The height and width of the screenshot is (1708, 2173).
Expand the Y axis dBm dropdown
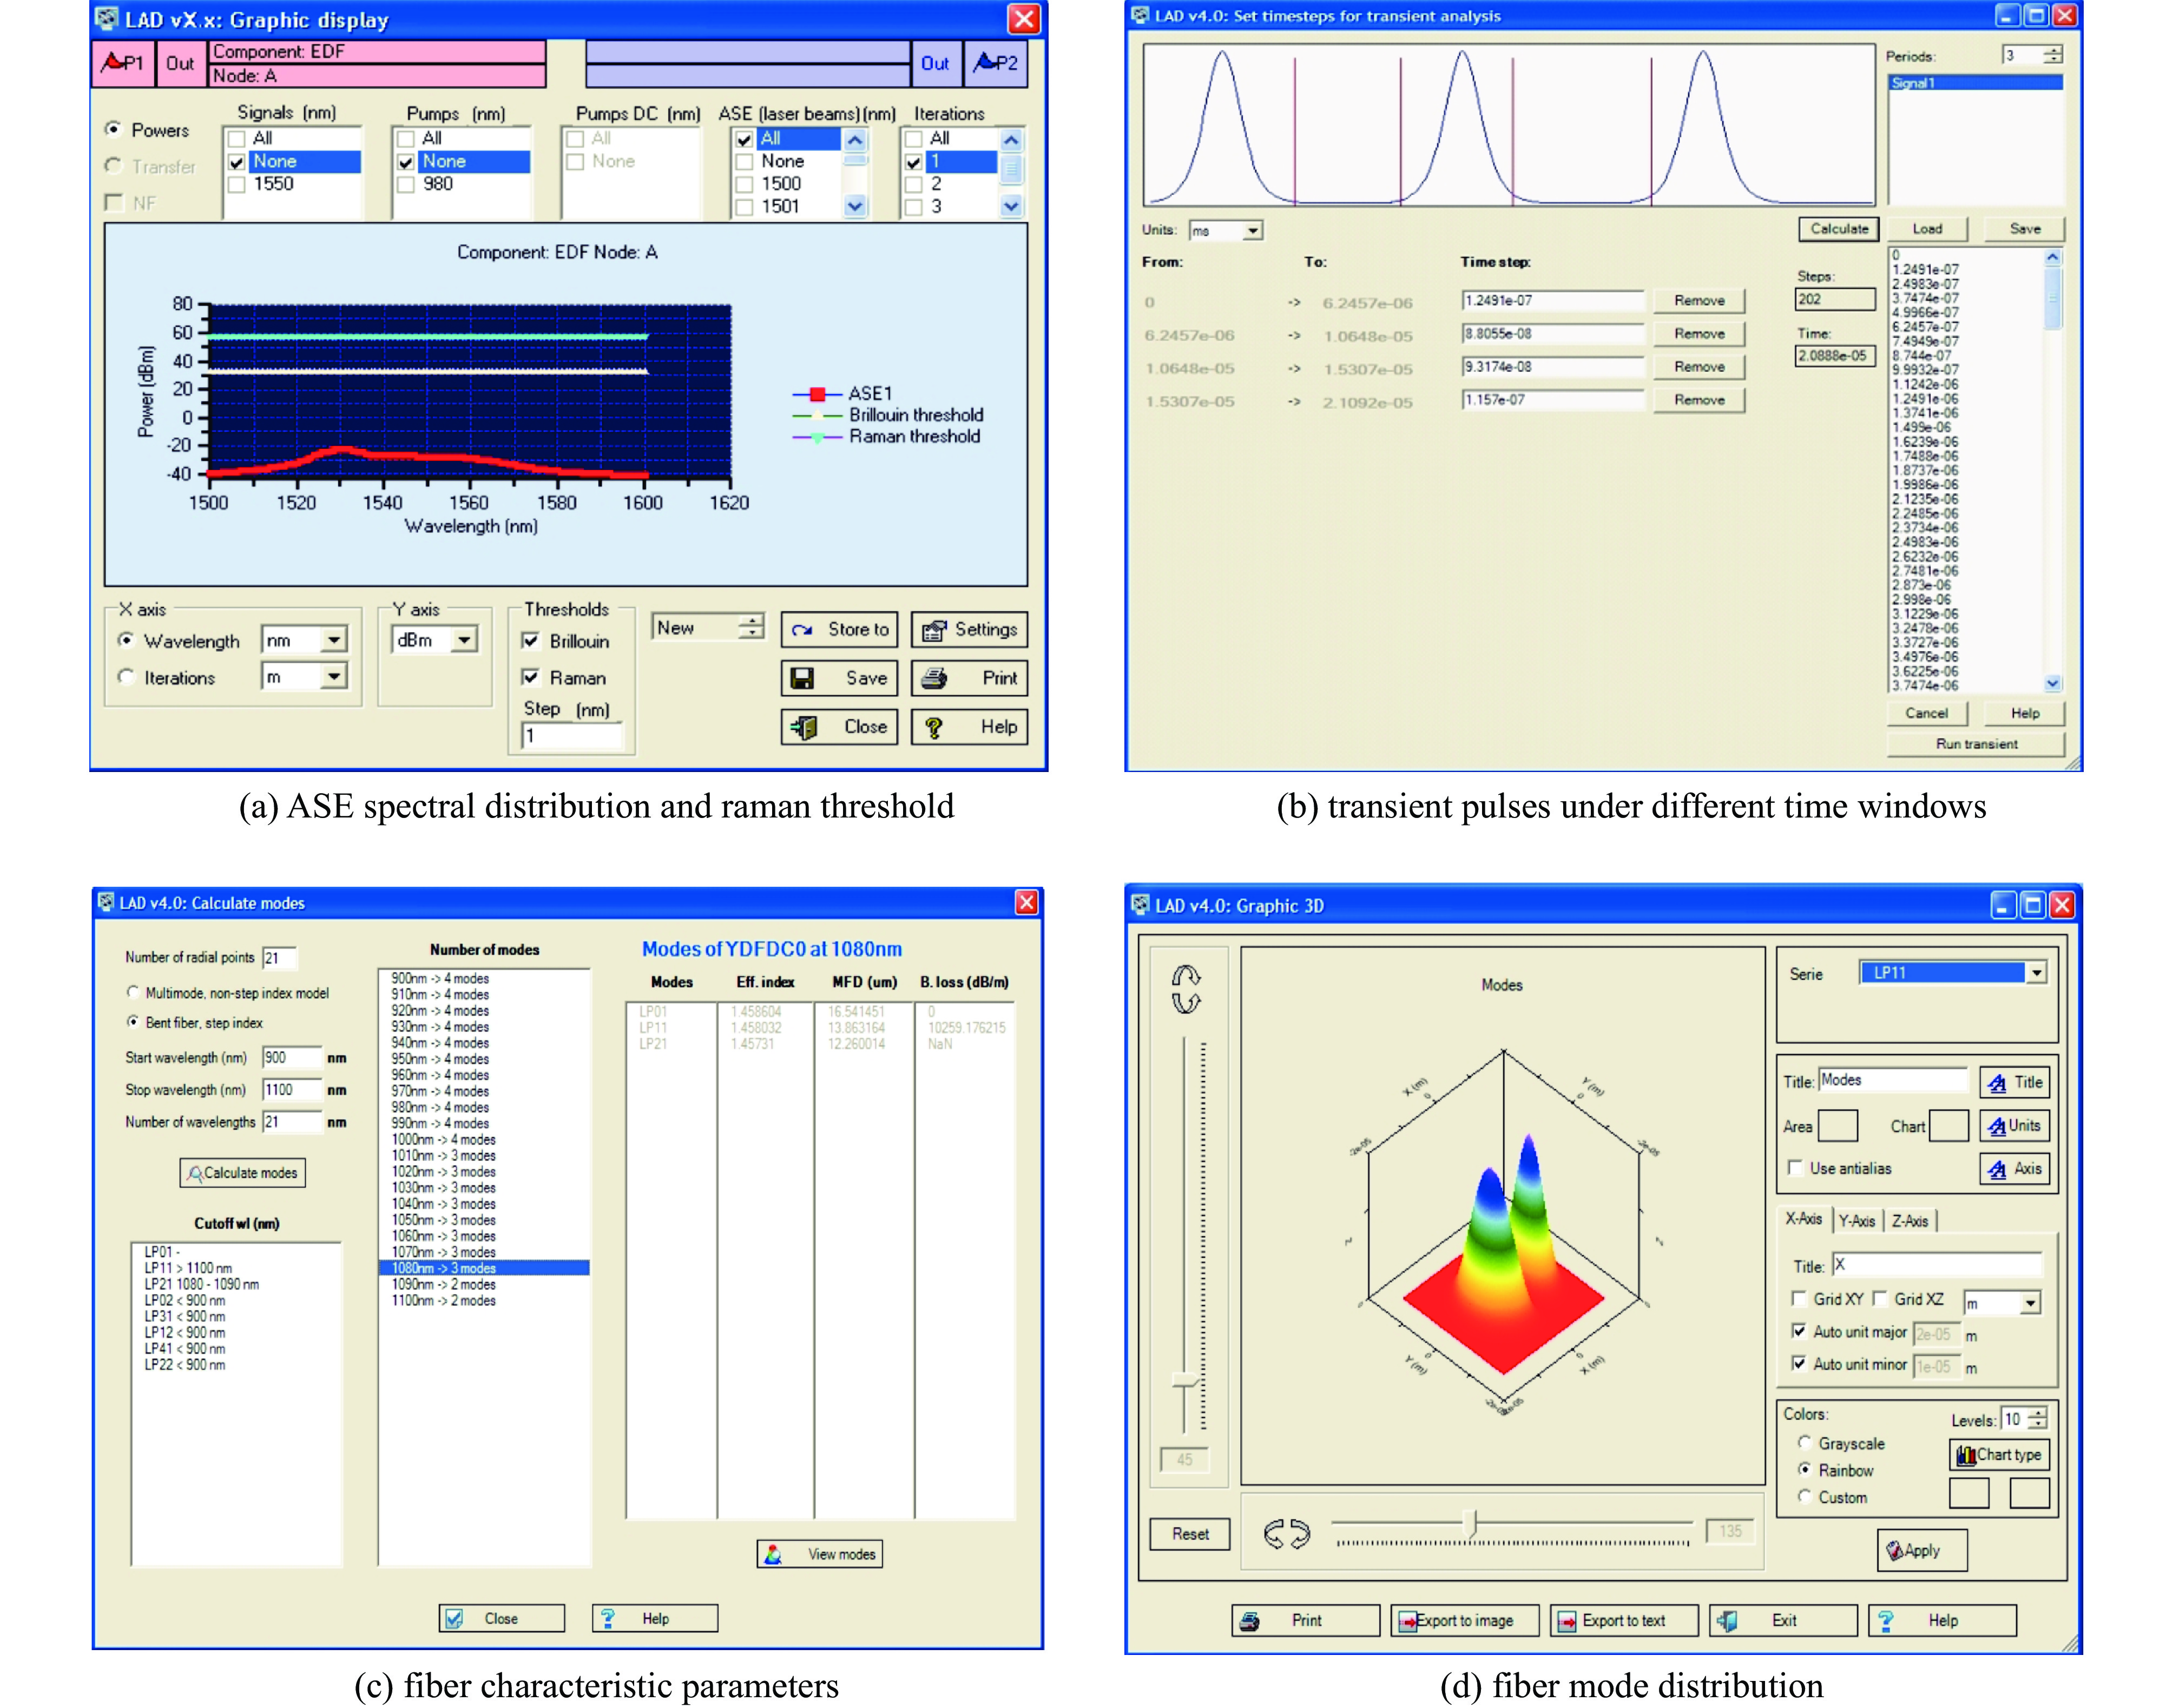coord(464,640)
